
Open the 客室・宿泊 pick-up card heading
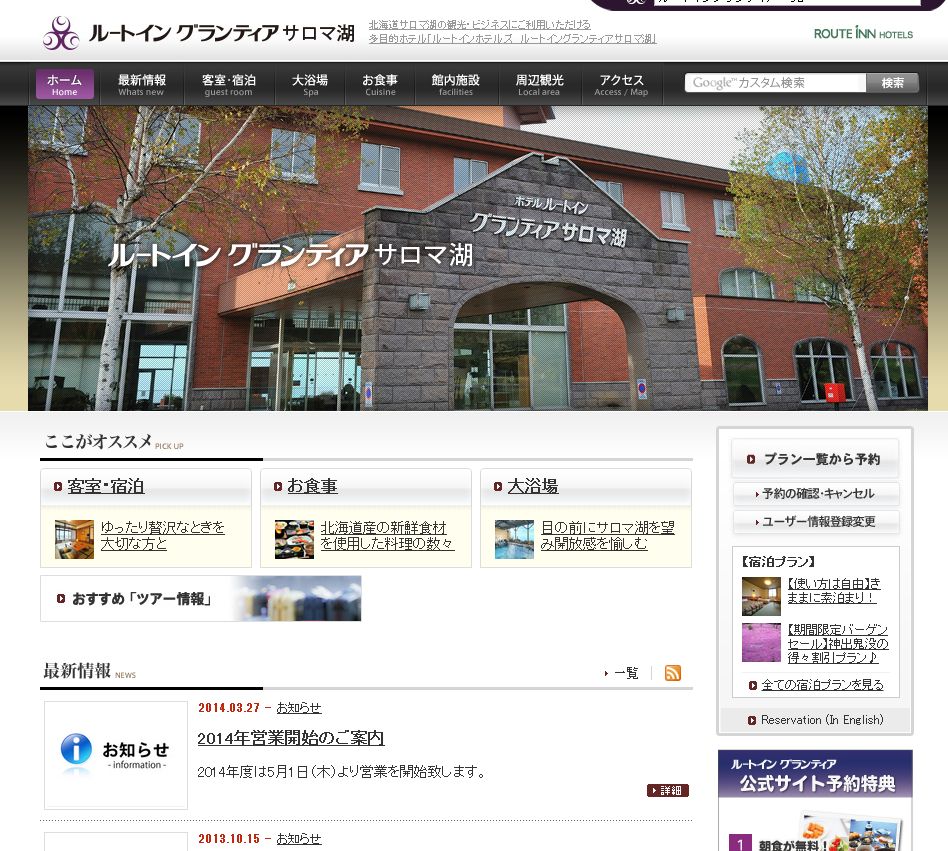coord(106,486)
